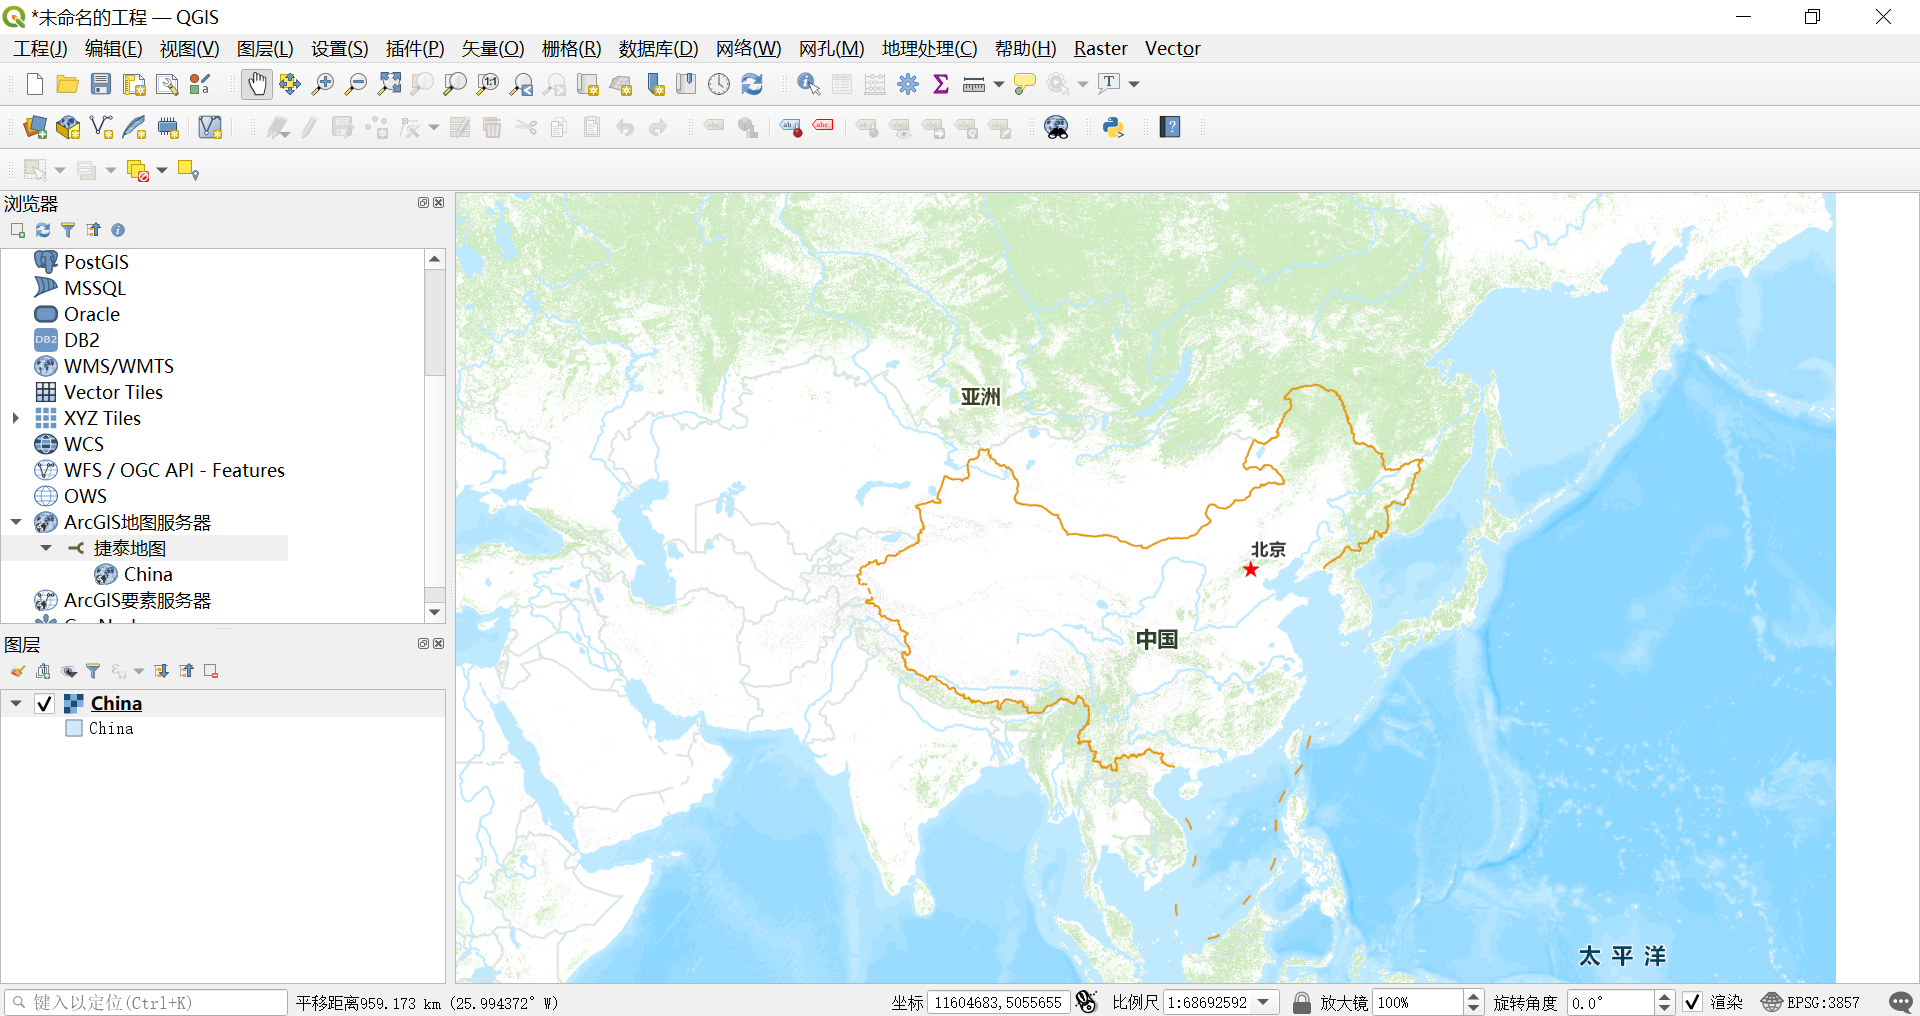The image size is (1920, 1016).
Task: Open the Temporal Controller clock icon
Action: 719,84
